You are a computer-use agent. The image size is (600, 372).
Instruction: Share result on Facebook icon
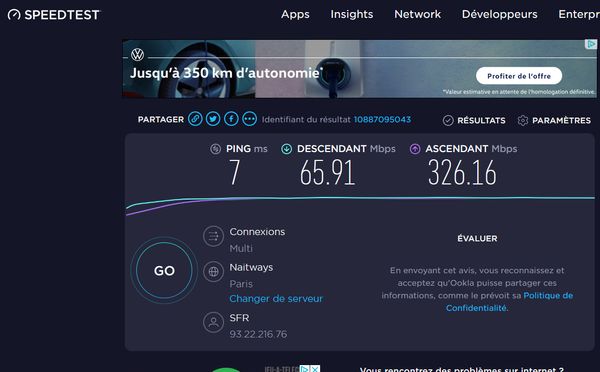[x=232, y=119]
